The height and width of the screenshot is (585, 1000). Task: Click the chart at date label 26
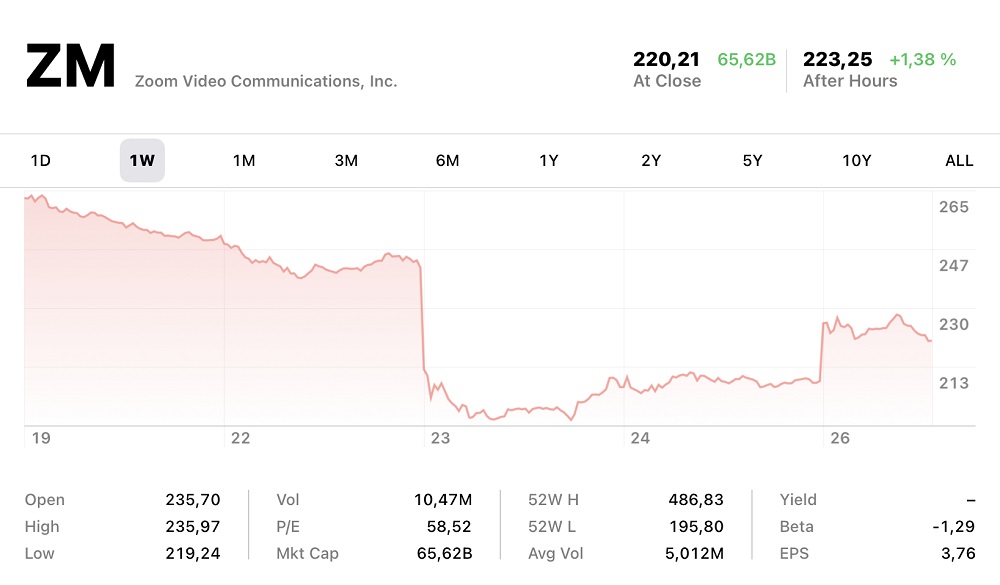pyautogui.click(x=840, y=438)
